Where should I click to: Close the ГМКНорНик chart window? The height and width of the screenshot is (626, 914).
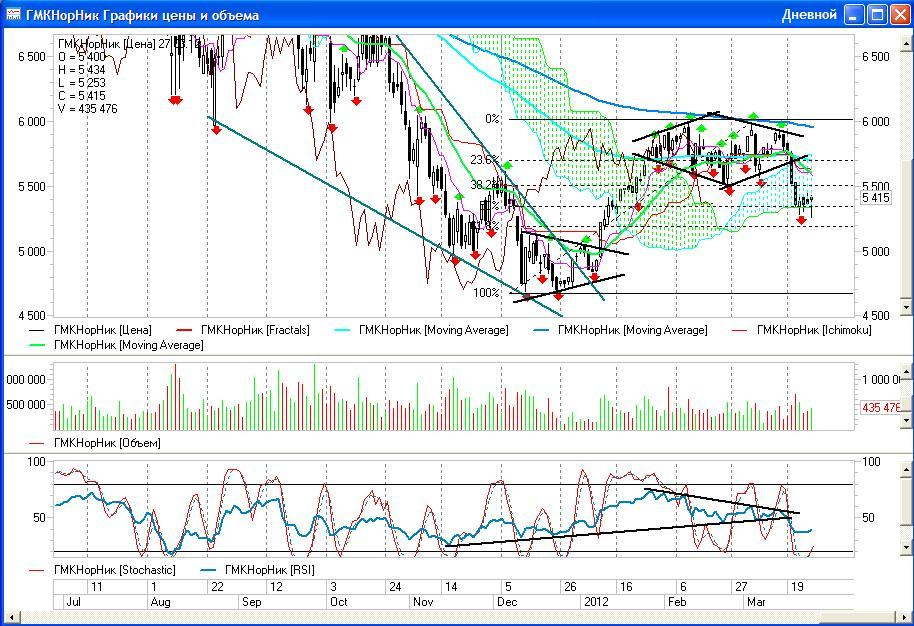point(900,15)
